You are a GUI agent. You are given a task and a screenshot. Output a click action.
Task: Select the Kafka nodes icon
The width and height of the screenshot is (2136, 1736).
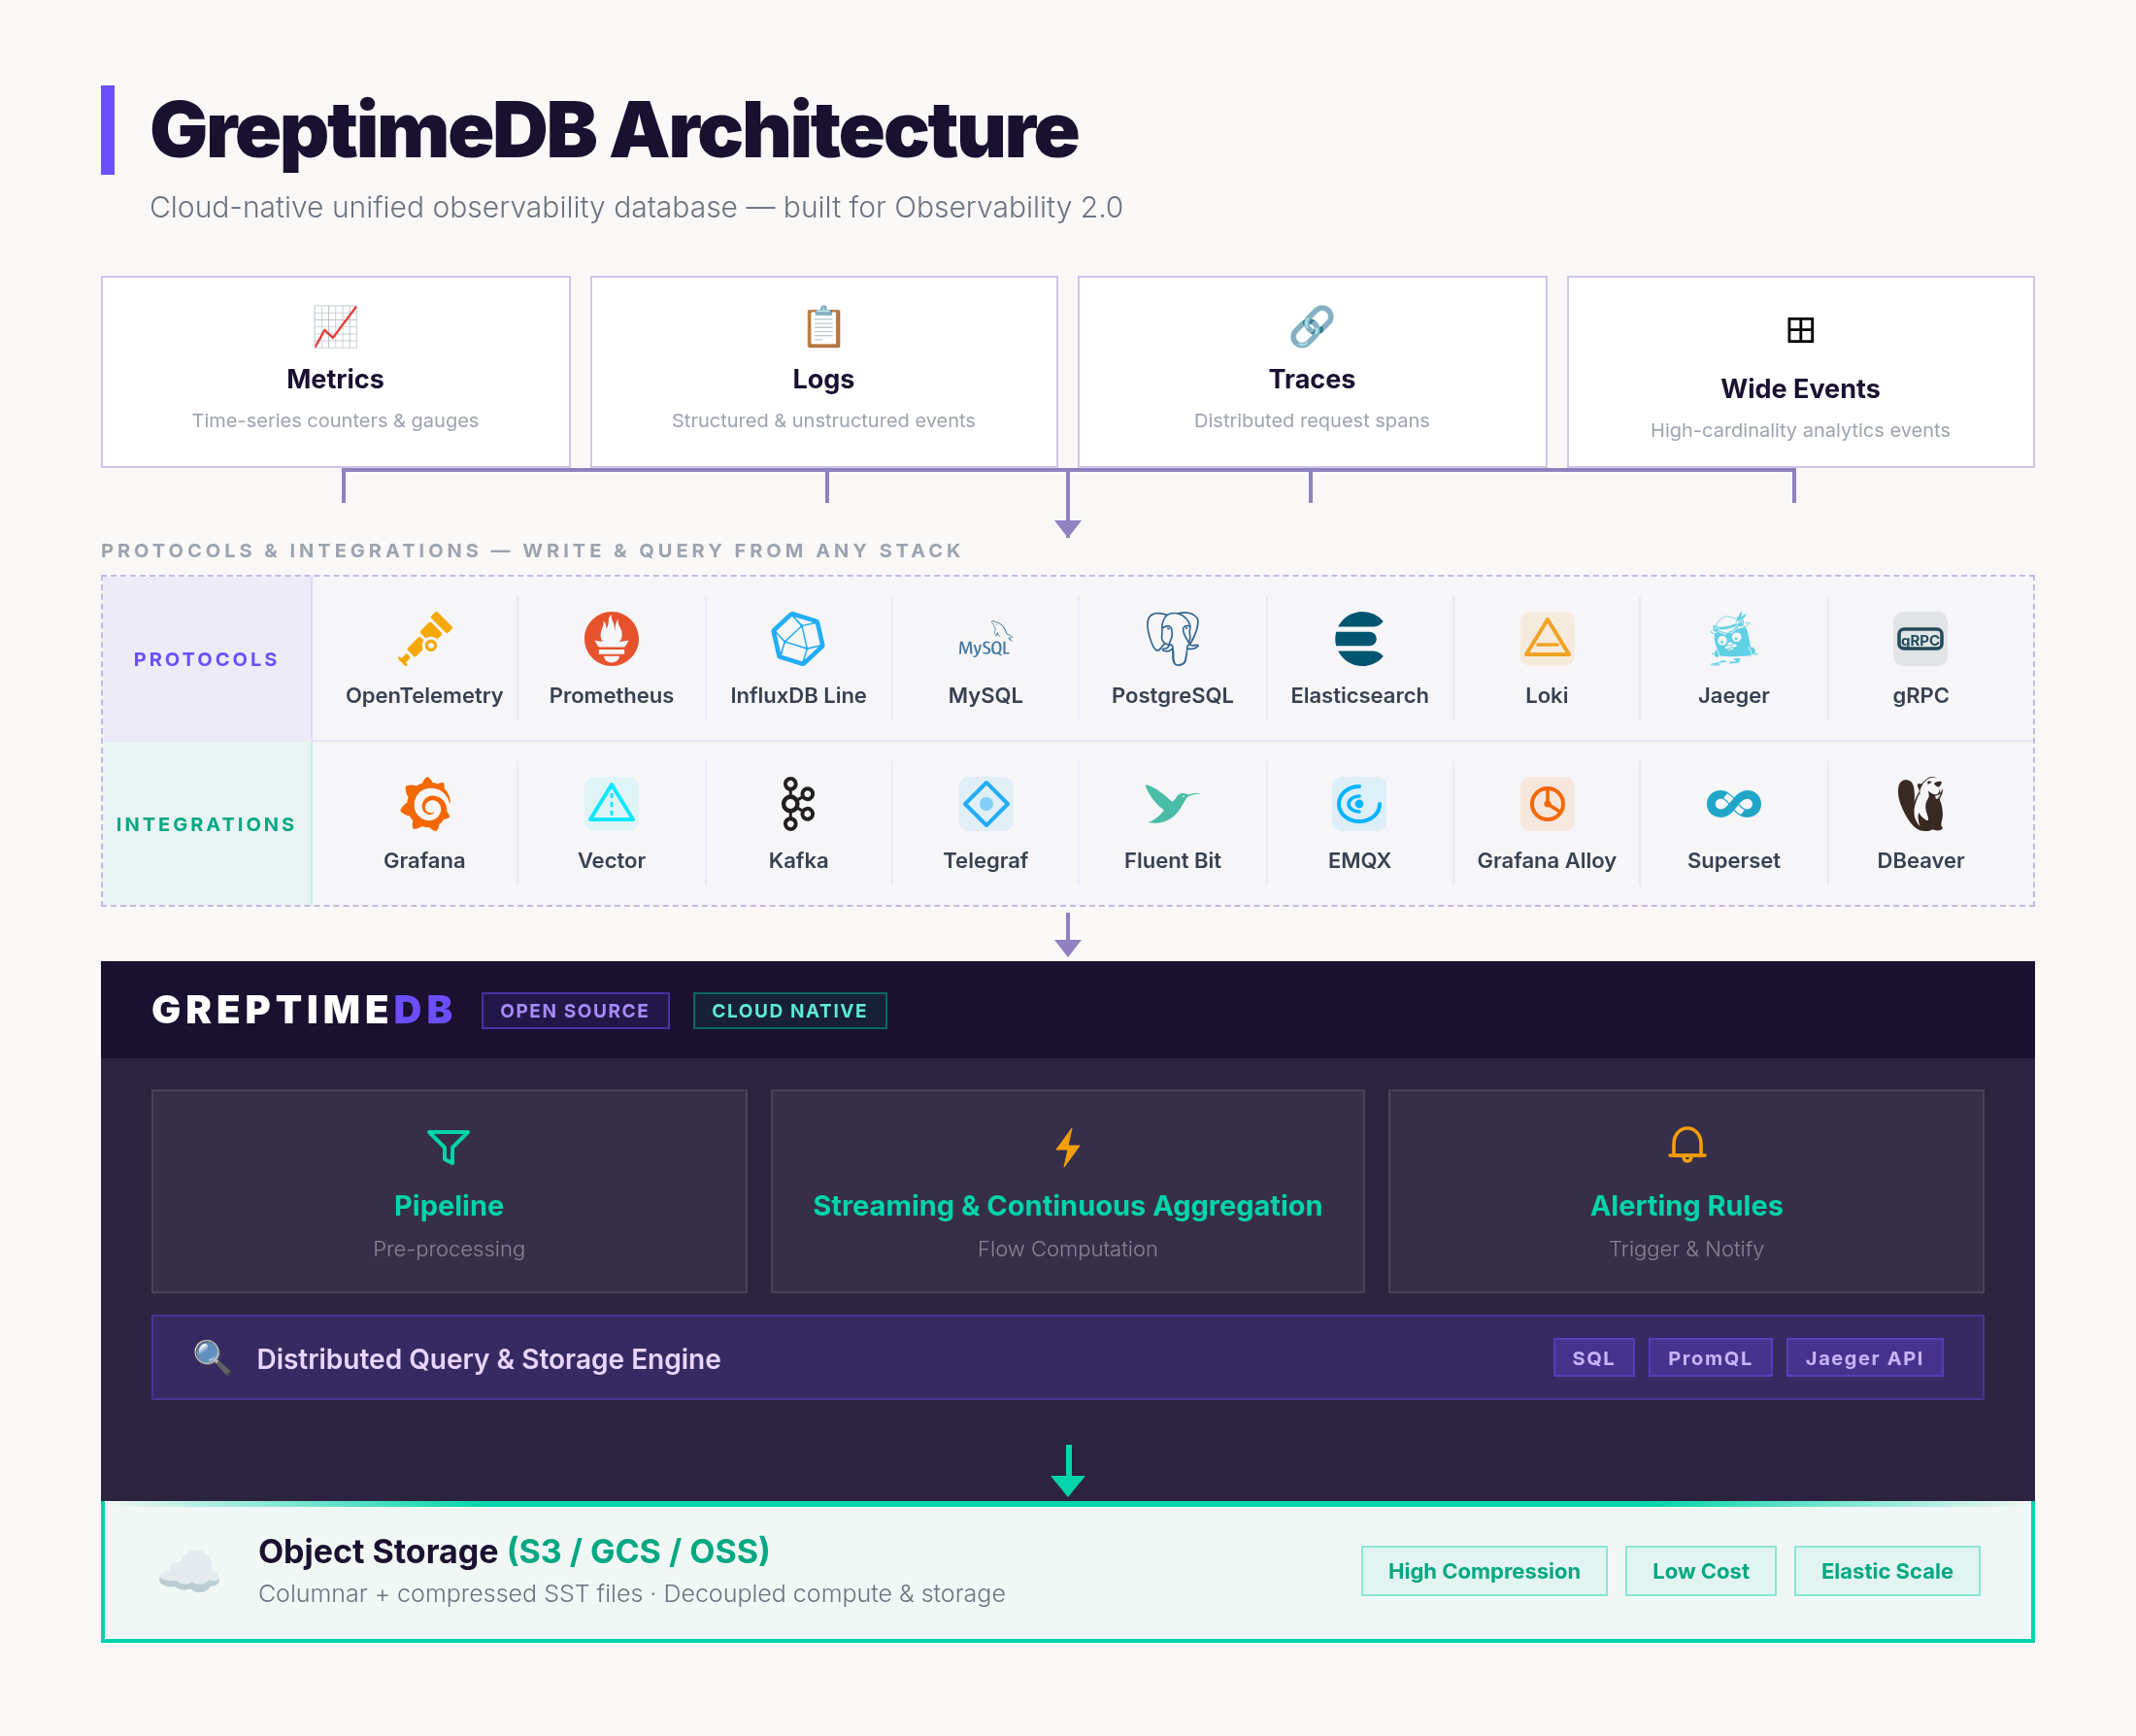point(798,803)
